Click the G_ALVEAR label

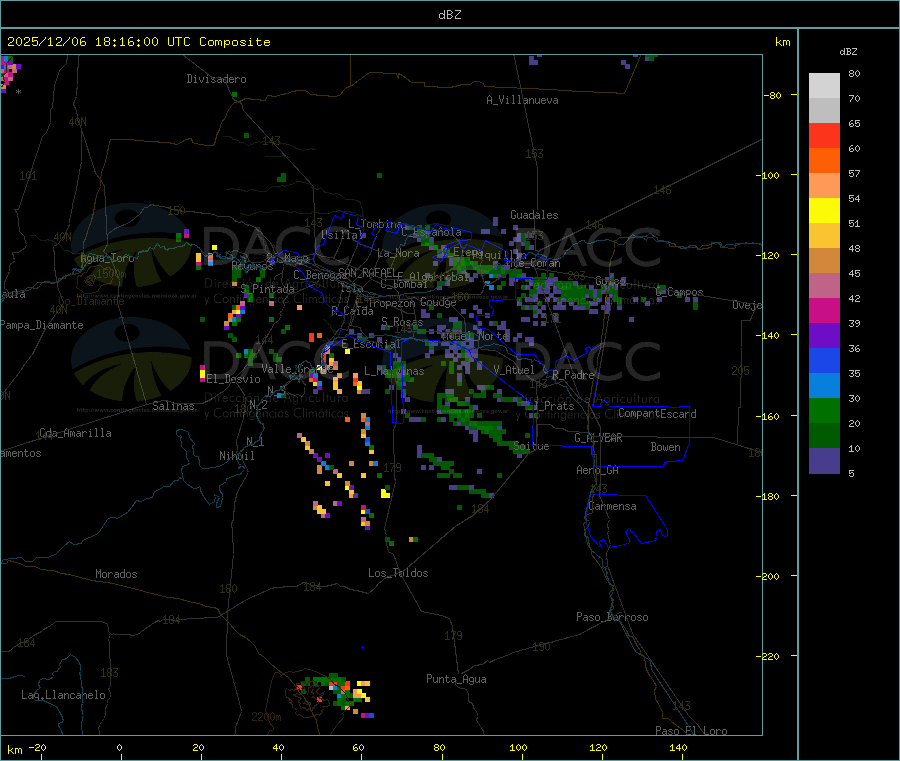click(598, 438)
